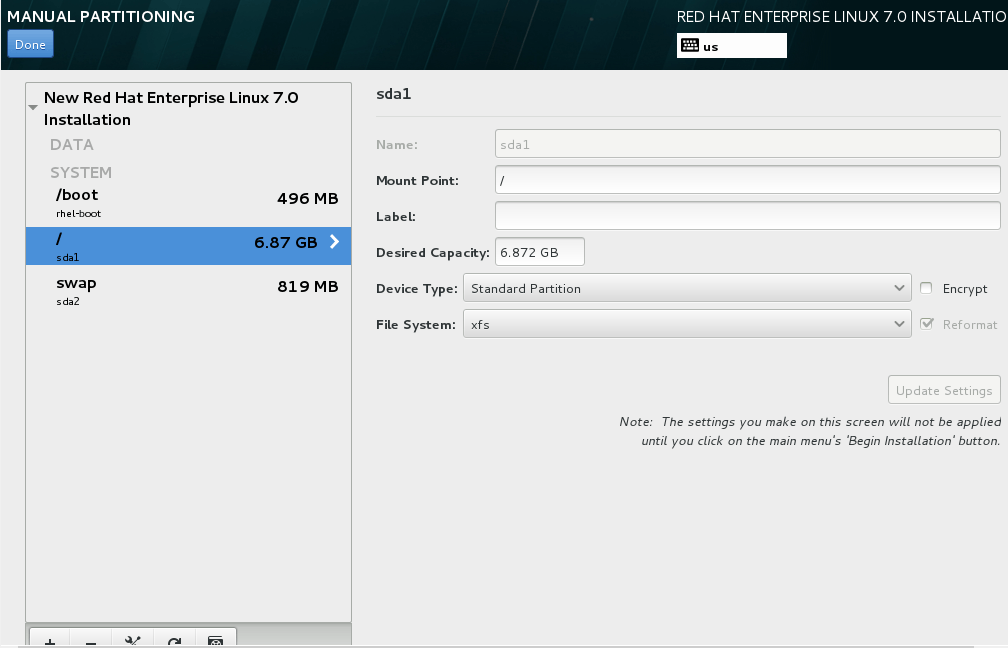Open the Device Type dropdown

pyautogui.click(x=687, y=288)
